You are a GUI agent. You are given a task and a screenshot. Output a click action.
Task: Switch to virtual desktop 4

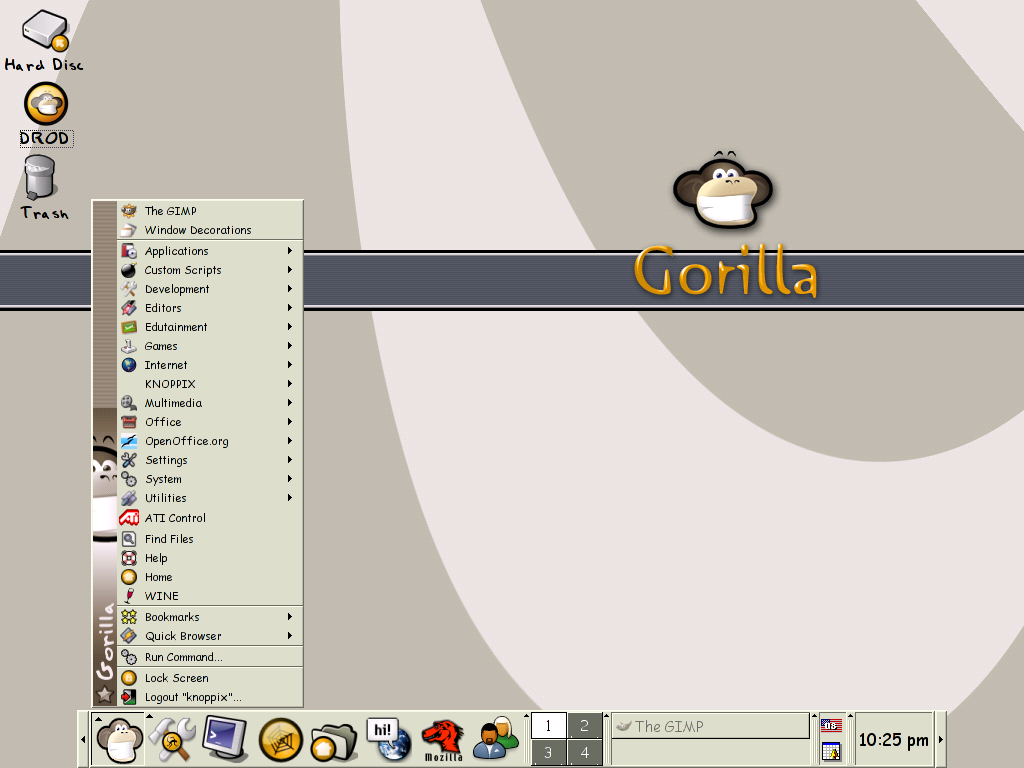tap(584, 752)
